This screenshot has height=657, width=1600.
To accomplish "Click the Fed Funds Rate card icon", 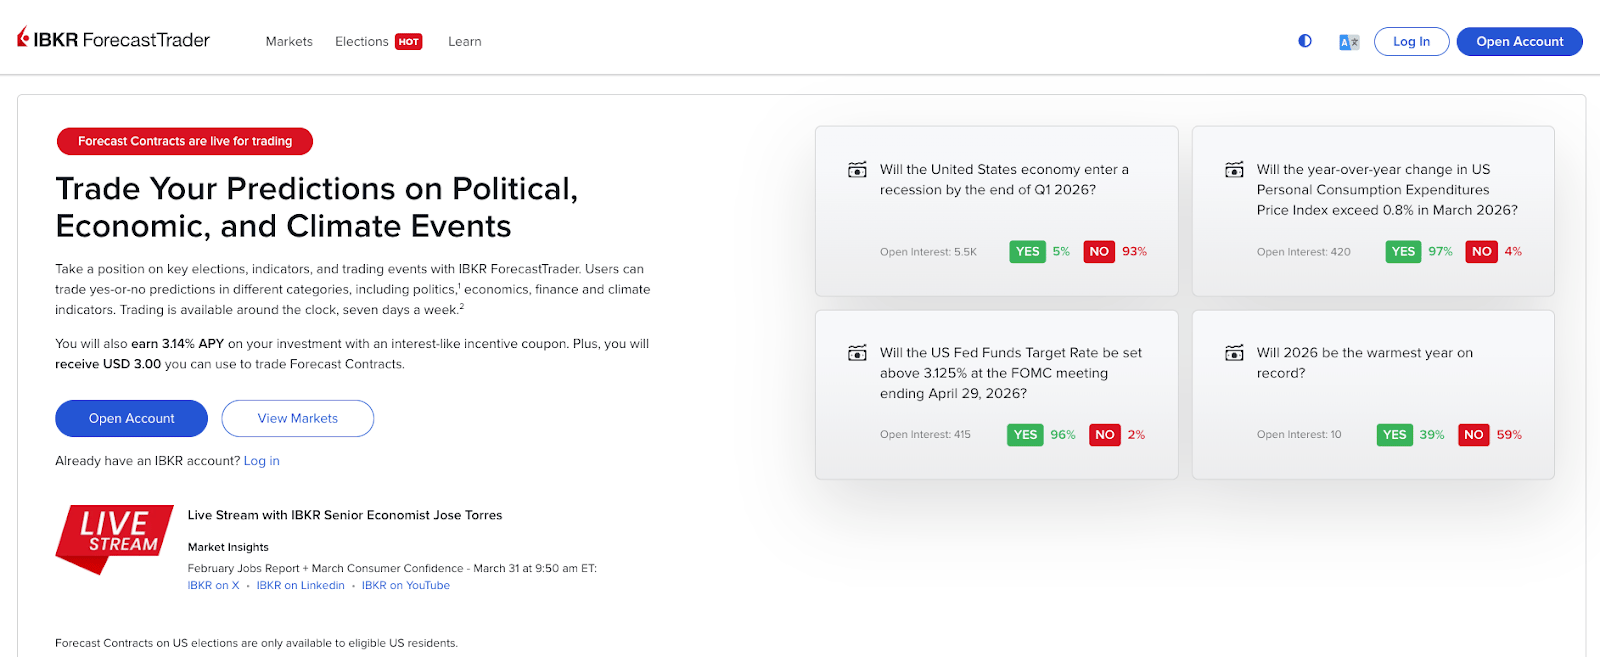I will coord(857,353).
